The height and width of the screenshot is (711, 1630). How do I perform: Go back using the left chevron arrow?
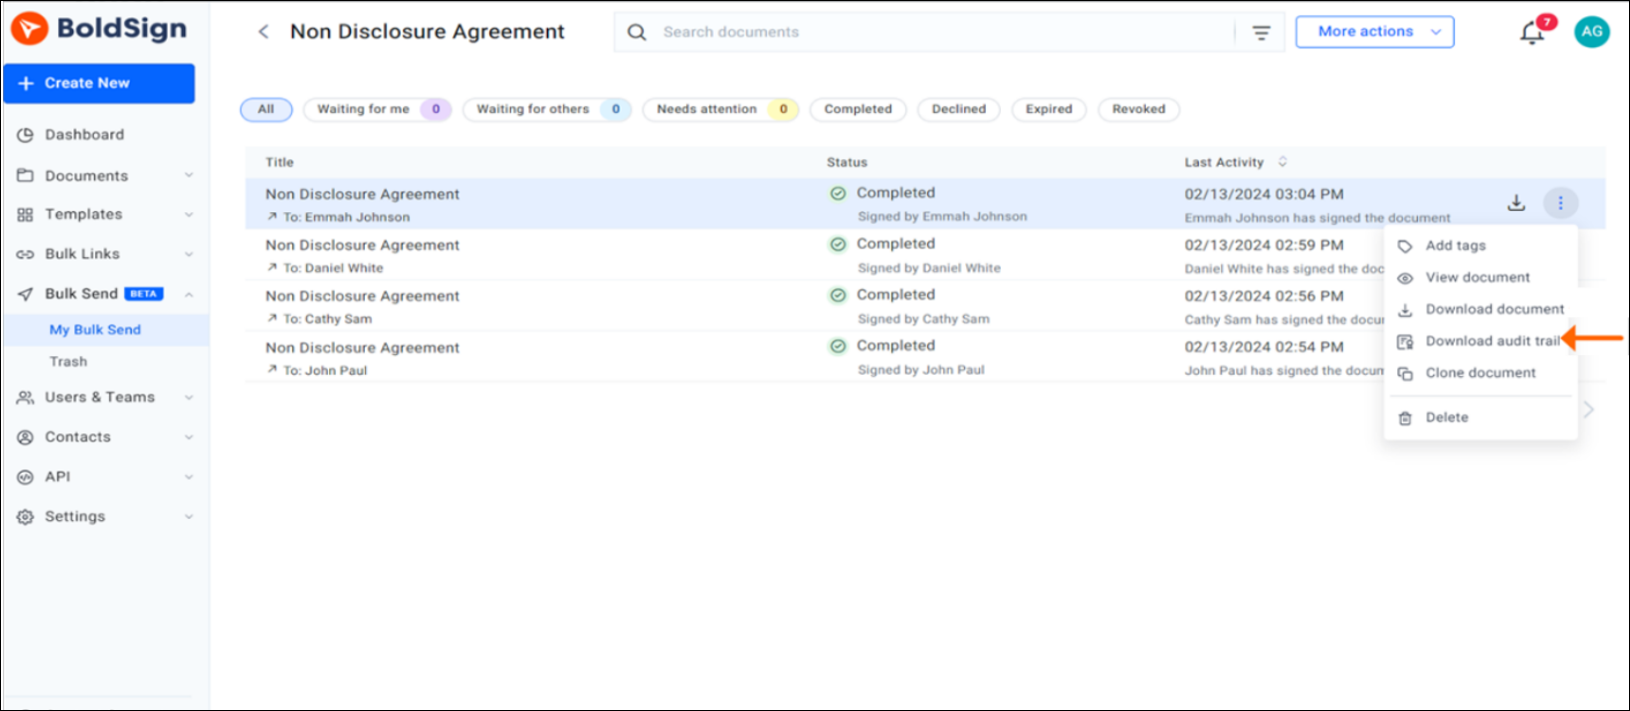coord(263,32)
